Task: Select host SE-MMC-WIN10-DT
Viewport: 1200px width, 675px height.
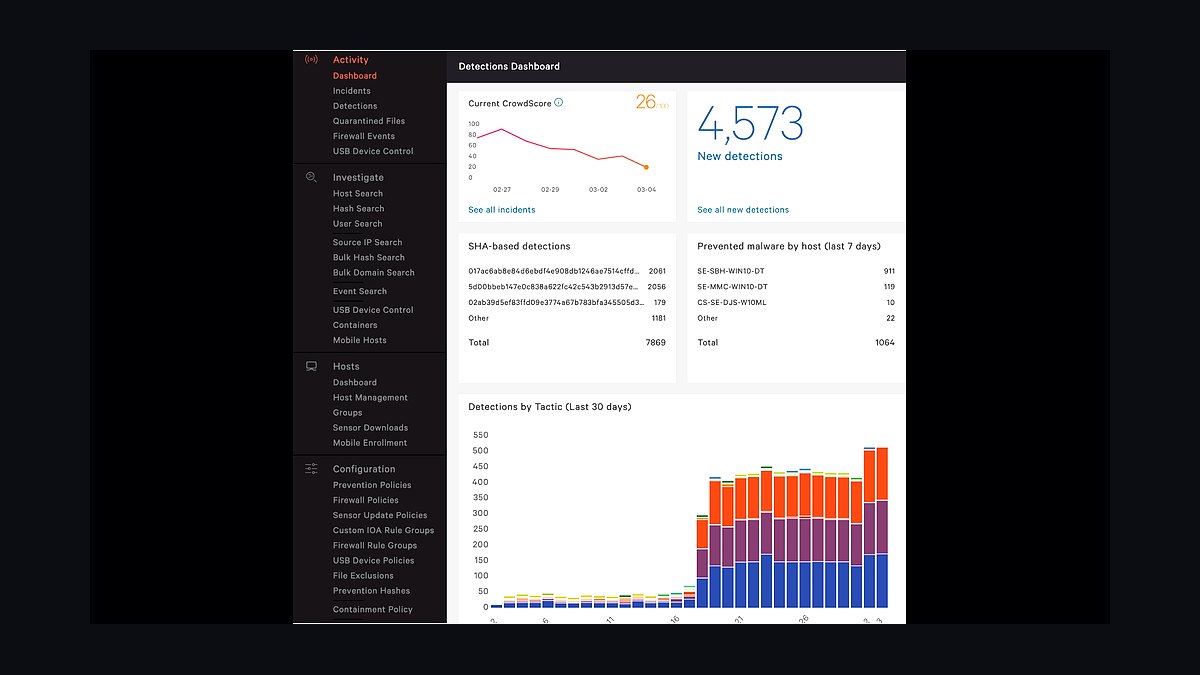Action: coord(733,287)
